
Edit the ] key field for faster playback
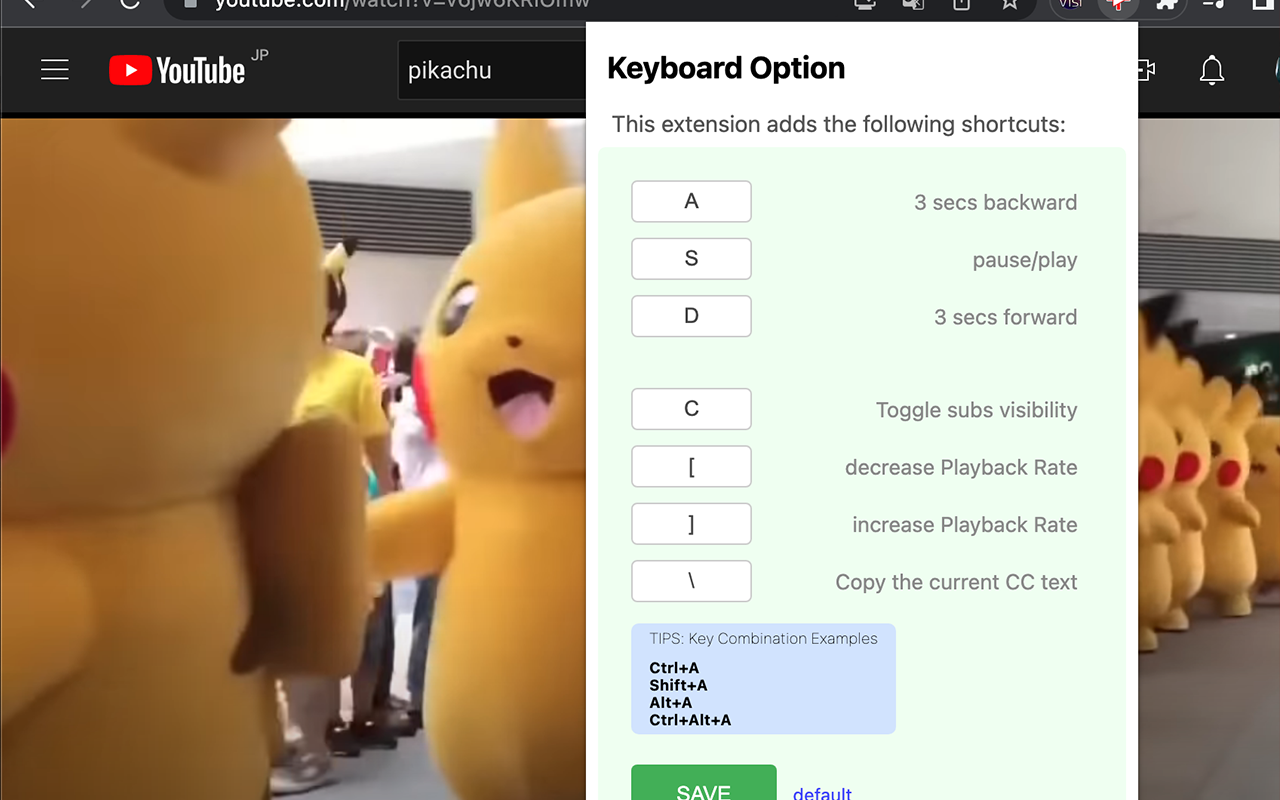click(691, 524)
